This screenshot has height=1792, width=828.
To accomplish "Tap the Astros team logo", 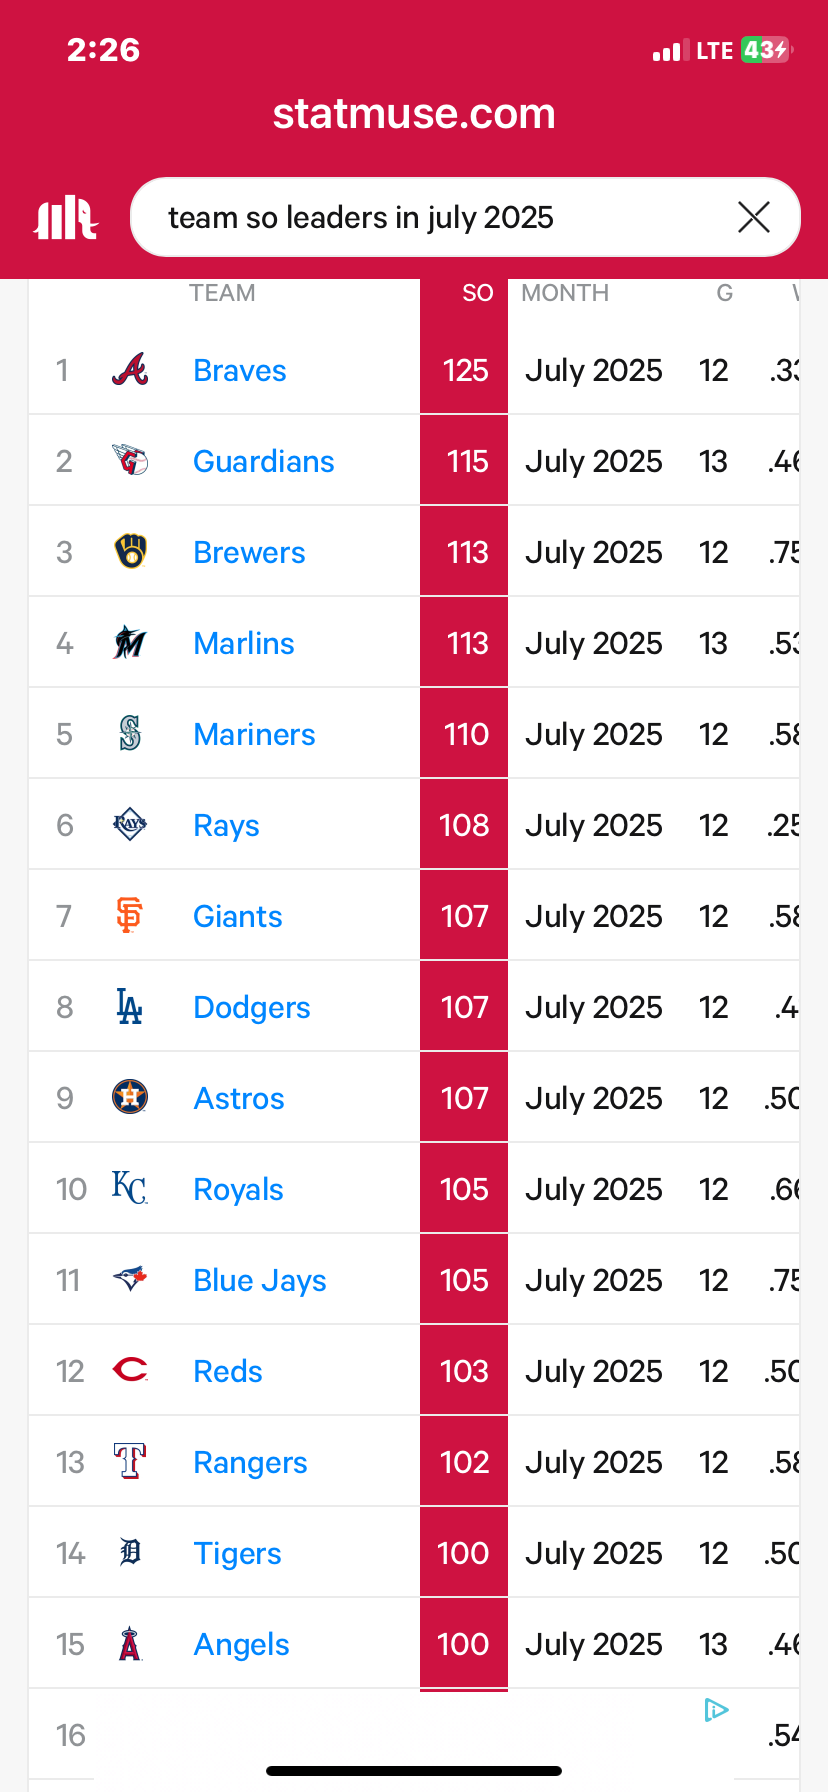I will point(130,1098).
